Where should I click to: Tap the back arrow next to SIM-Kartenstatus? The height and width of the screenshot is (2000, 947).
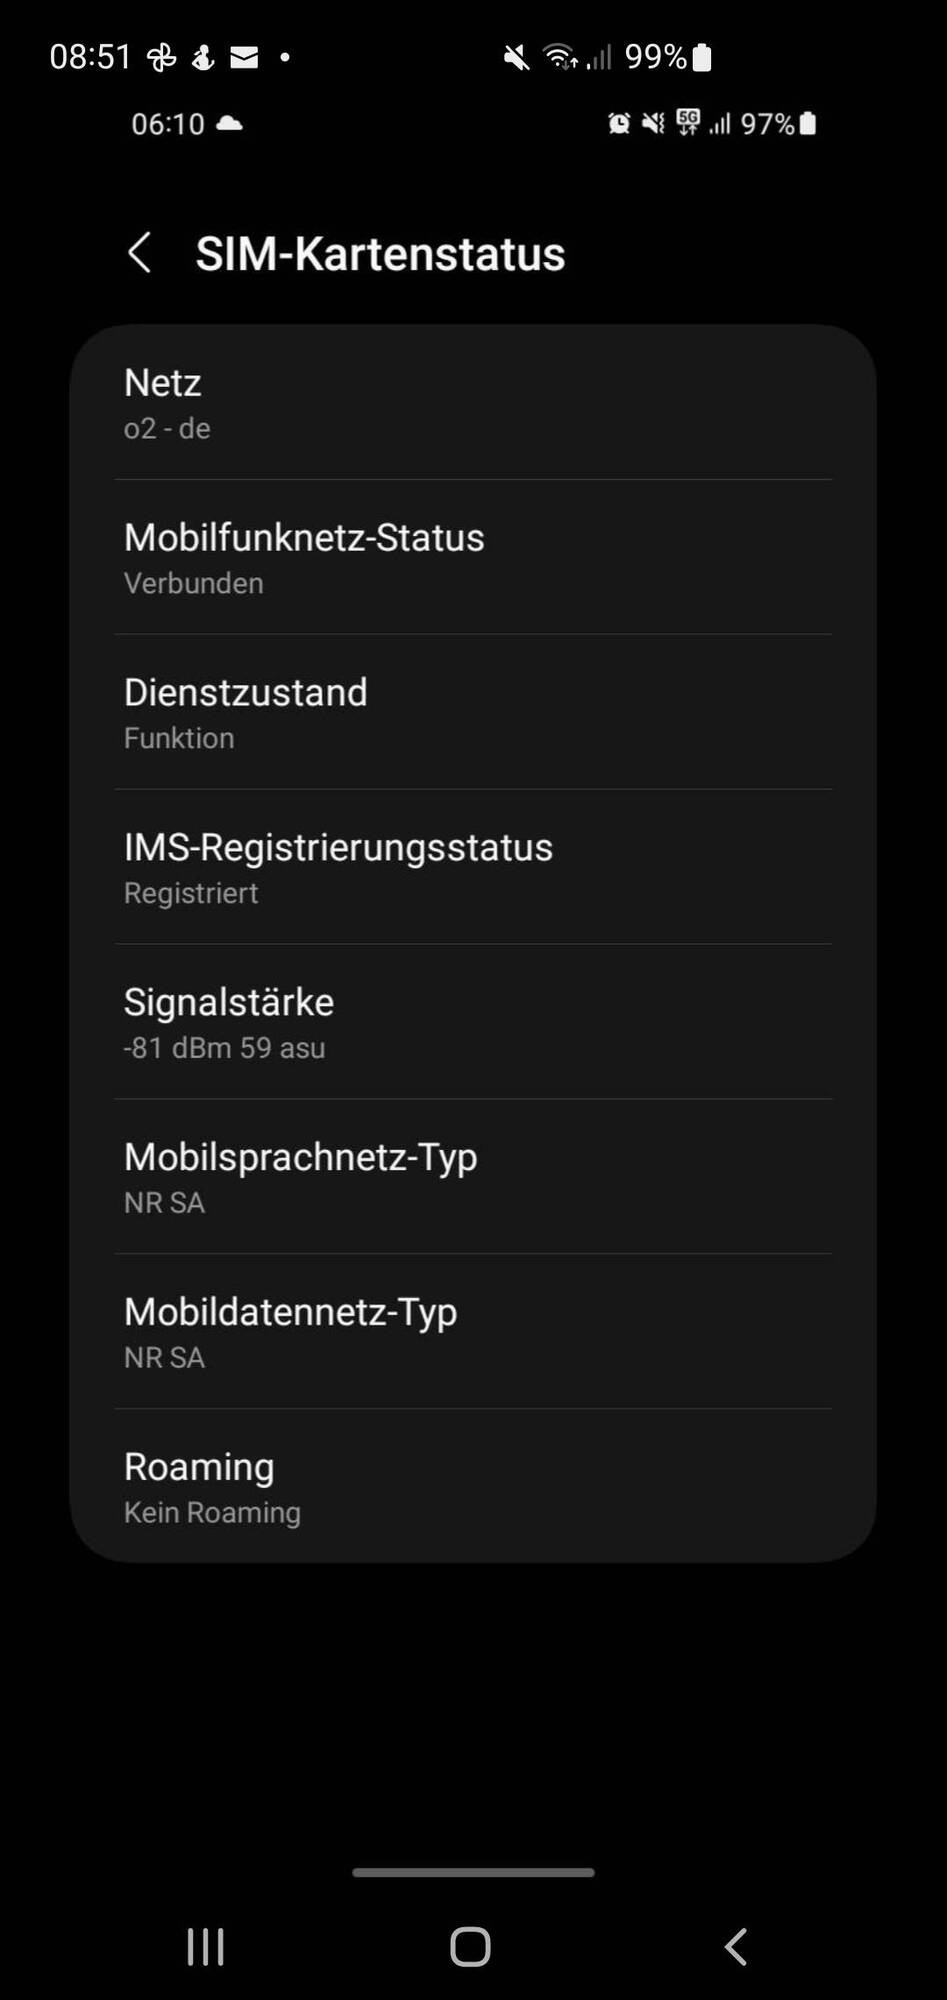[x=140, y=253]
